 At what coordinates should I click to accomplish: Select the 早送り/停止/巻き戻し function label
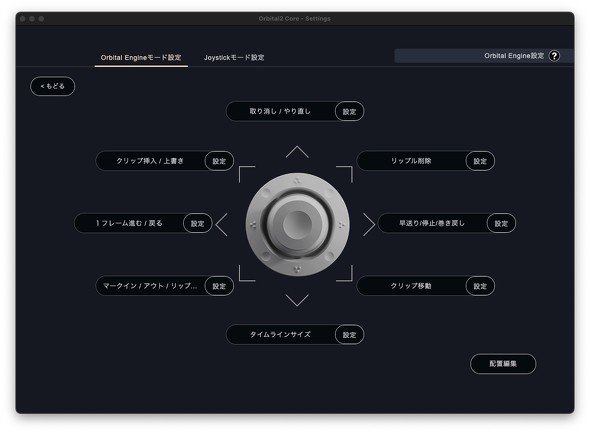tap(432, 223)
